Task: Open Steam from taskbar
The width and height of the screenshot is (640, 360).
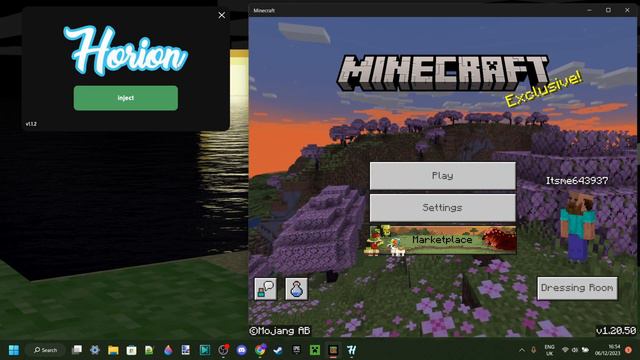Action: pyautogui.click(x=278, y=350)
